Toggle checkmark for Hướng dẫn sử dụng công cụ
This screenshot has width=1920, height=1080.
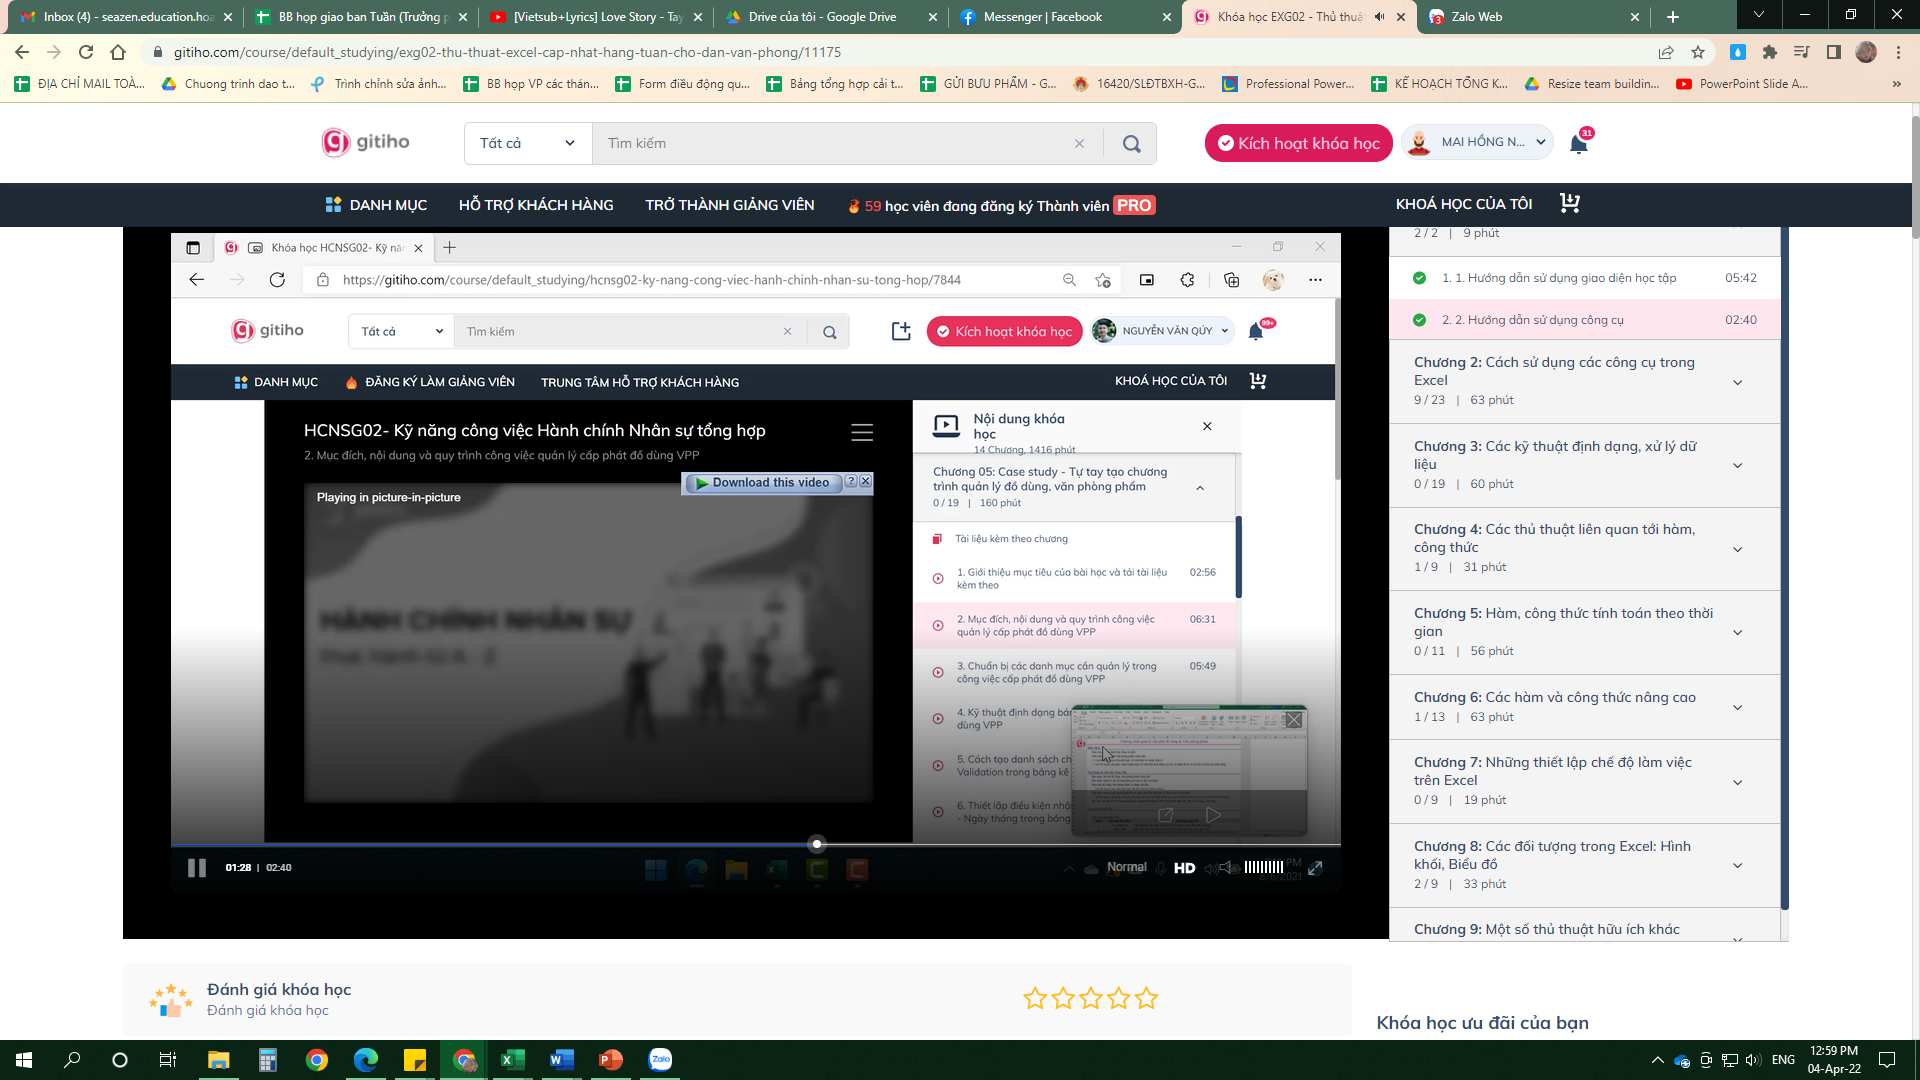(1419, 320)
